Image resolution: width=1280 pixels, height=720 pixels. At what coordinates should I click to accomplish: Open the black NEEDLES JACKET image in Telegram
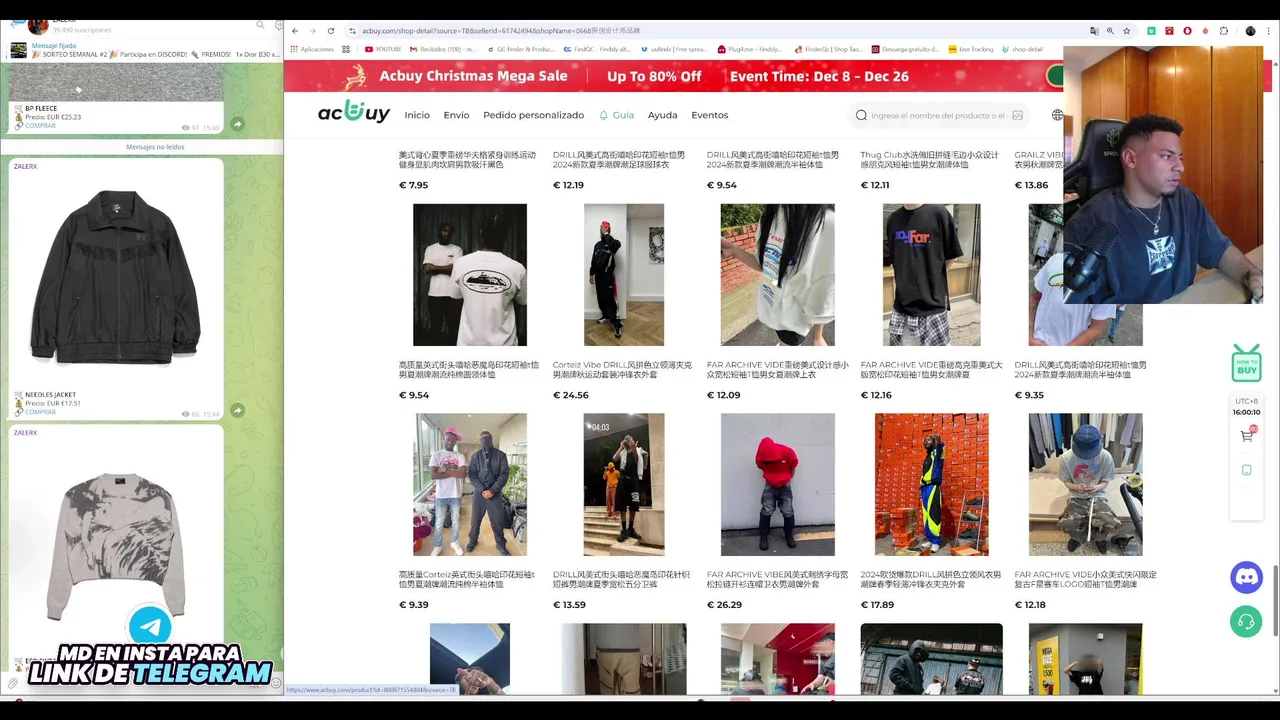tap(115, 278)
